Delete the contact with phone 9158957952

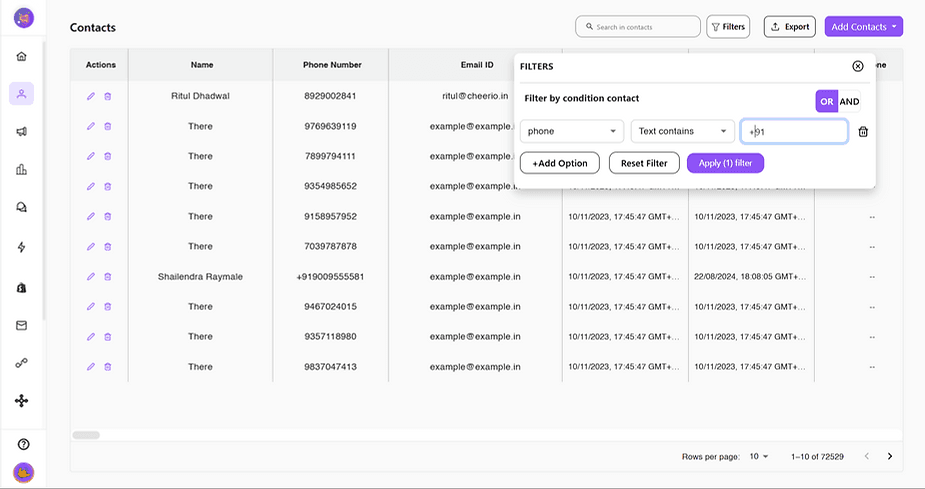pyautogui.click(x=107, y=216)
